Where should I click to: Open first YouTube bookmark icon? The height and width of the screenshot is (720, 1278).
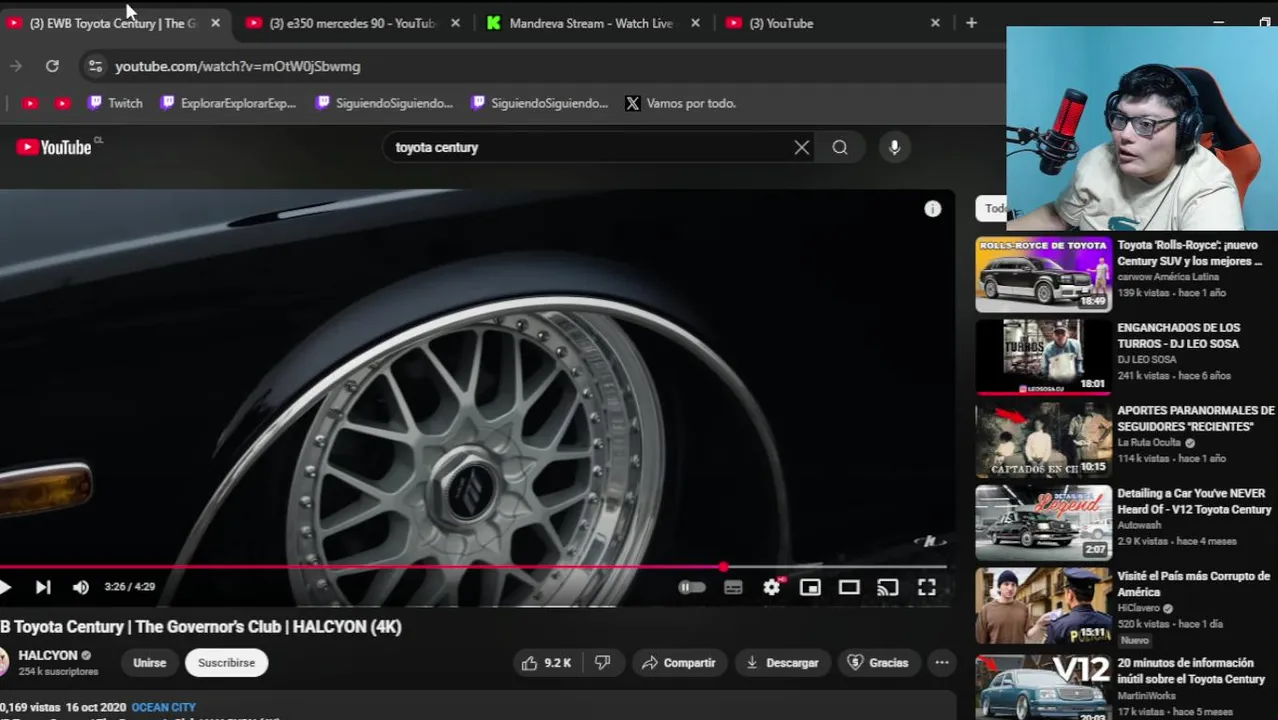point(30,103)
